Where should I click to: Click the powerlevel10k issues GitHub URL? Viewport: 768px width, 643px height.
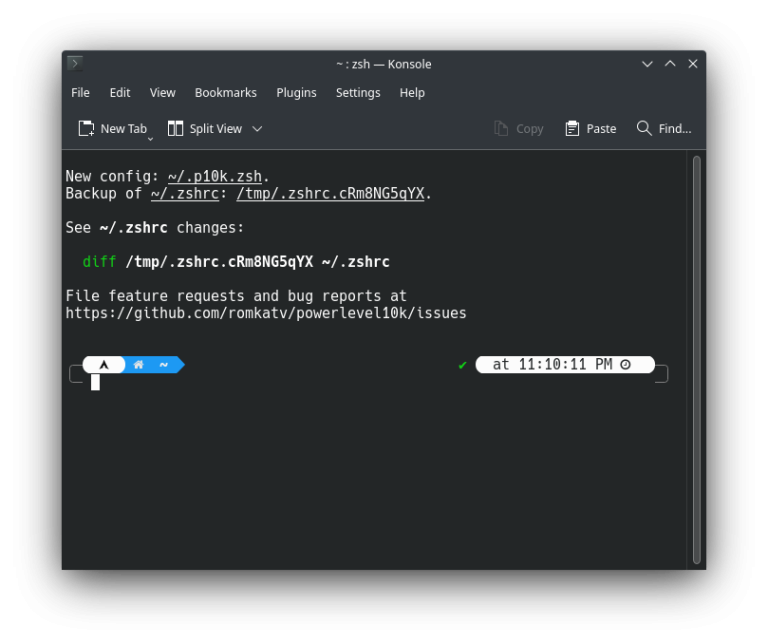tap(266, 313)
